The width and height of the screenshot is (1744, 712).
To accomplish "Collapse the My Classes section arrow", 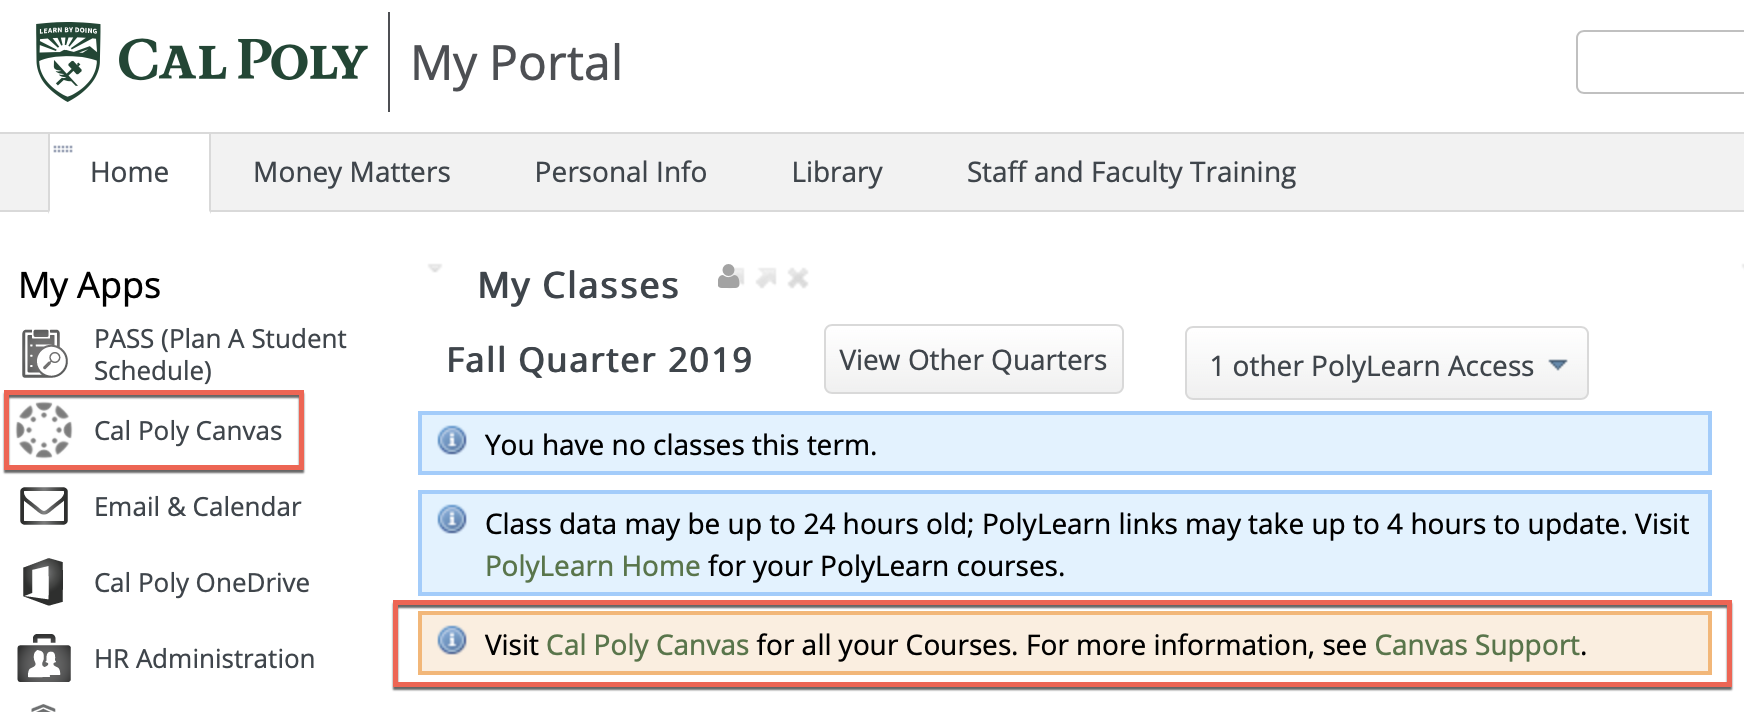I will point(435,269).
